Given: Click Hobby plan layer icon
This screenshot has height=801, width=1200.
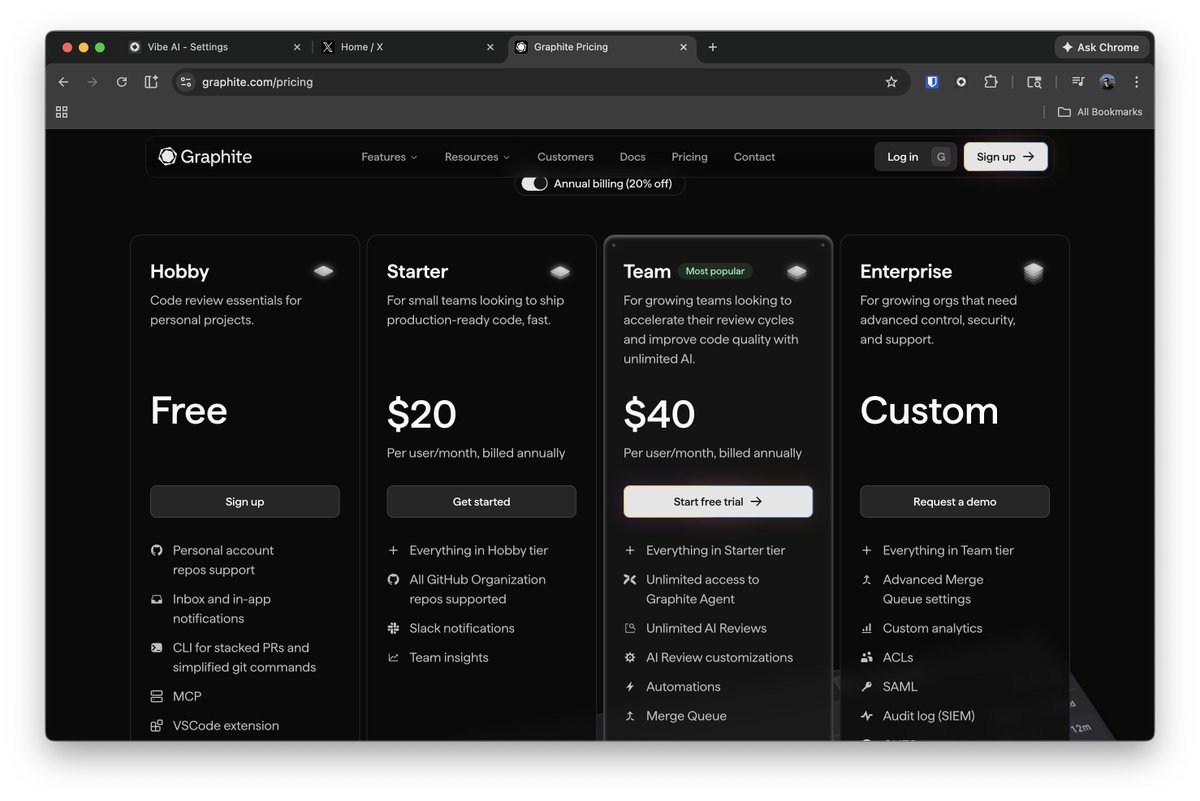Looking at the screenshot, I should [x=323, y=271].
